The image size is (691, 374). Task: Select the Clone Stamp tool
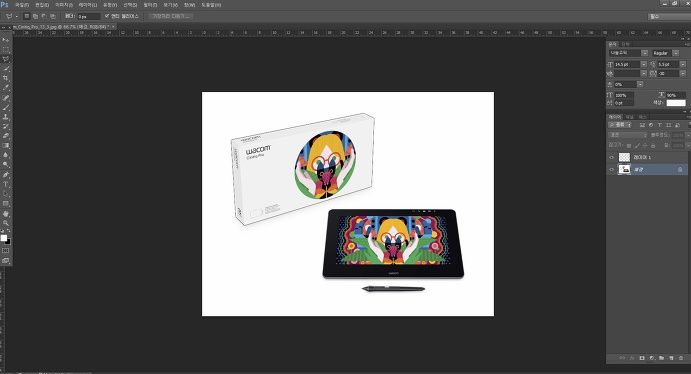(6, 117)
